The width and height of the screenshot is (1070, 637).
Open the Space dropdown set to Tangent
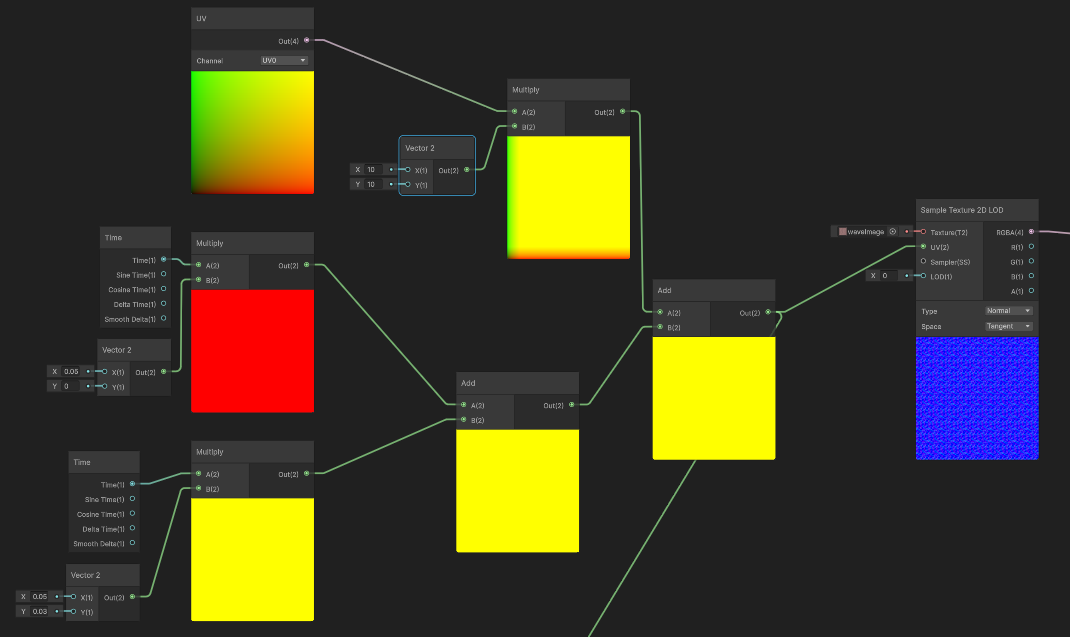click(x=1009, y=326)
